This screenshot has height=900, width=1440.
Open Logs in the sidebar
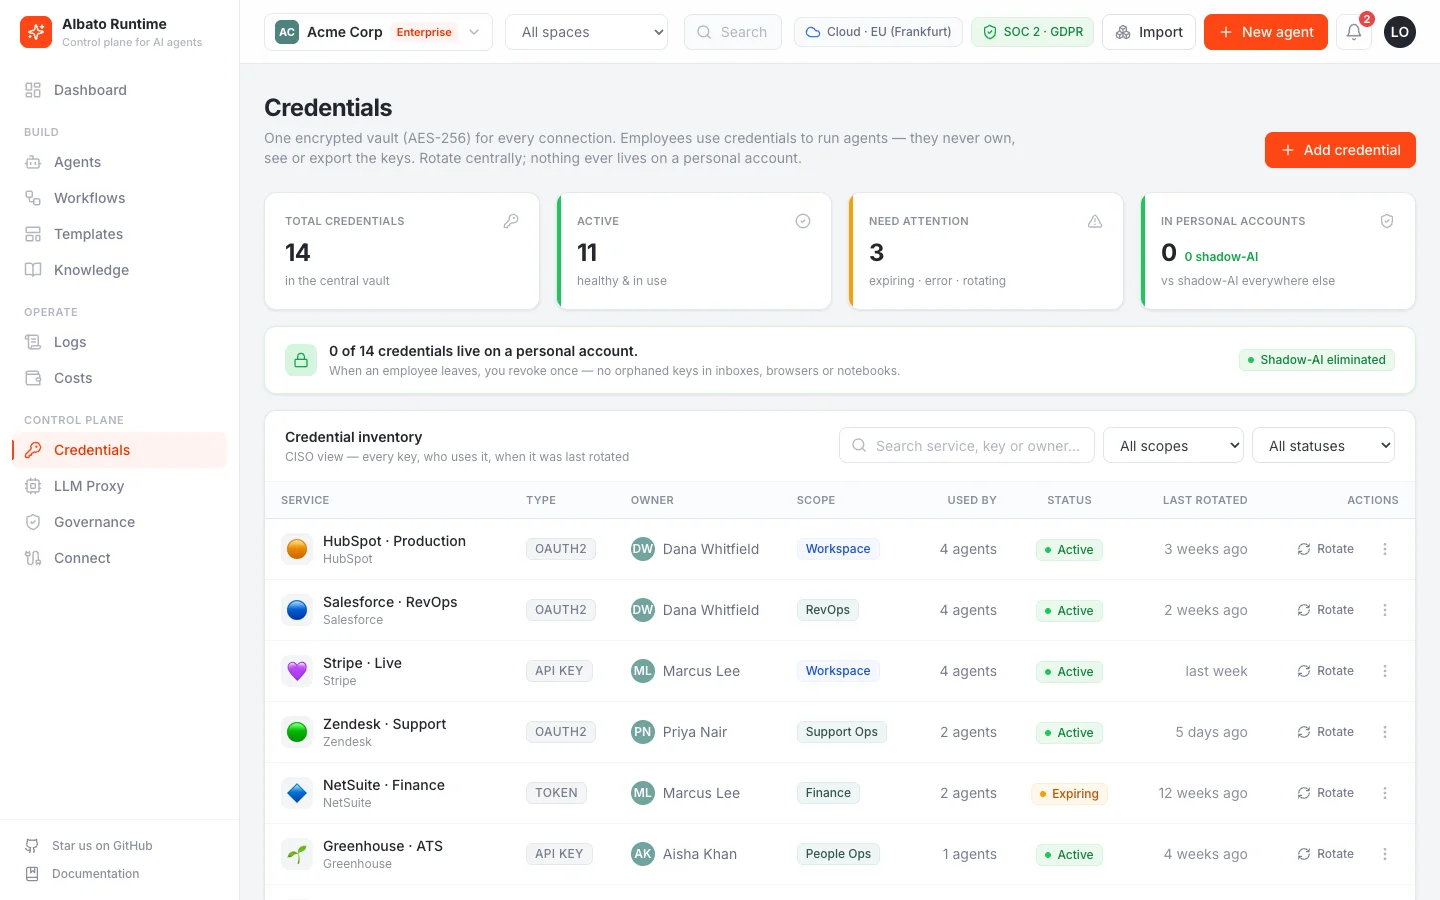pos(120,342)
